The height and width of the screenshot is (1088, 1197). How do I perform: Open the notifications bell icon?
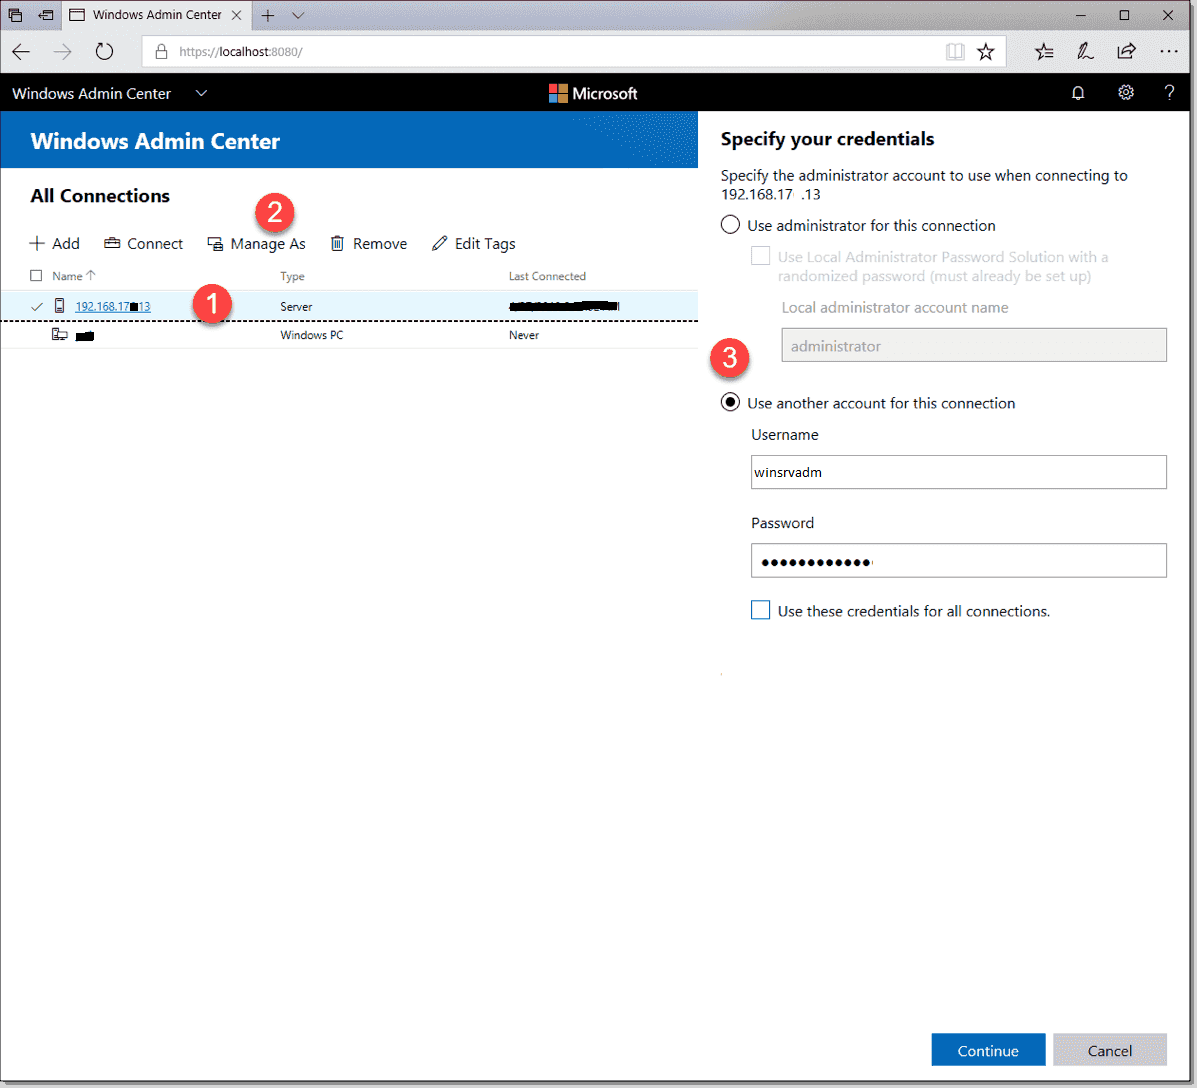(x=1077, y=93)
